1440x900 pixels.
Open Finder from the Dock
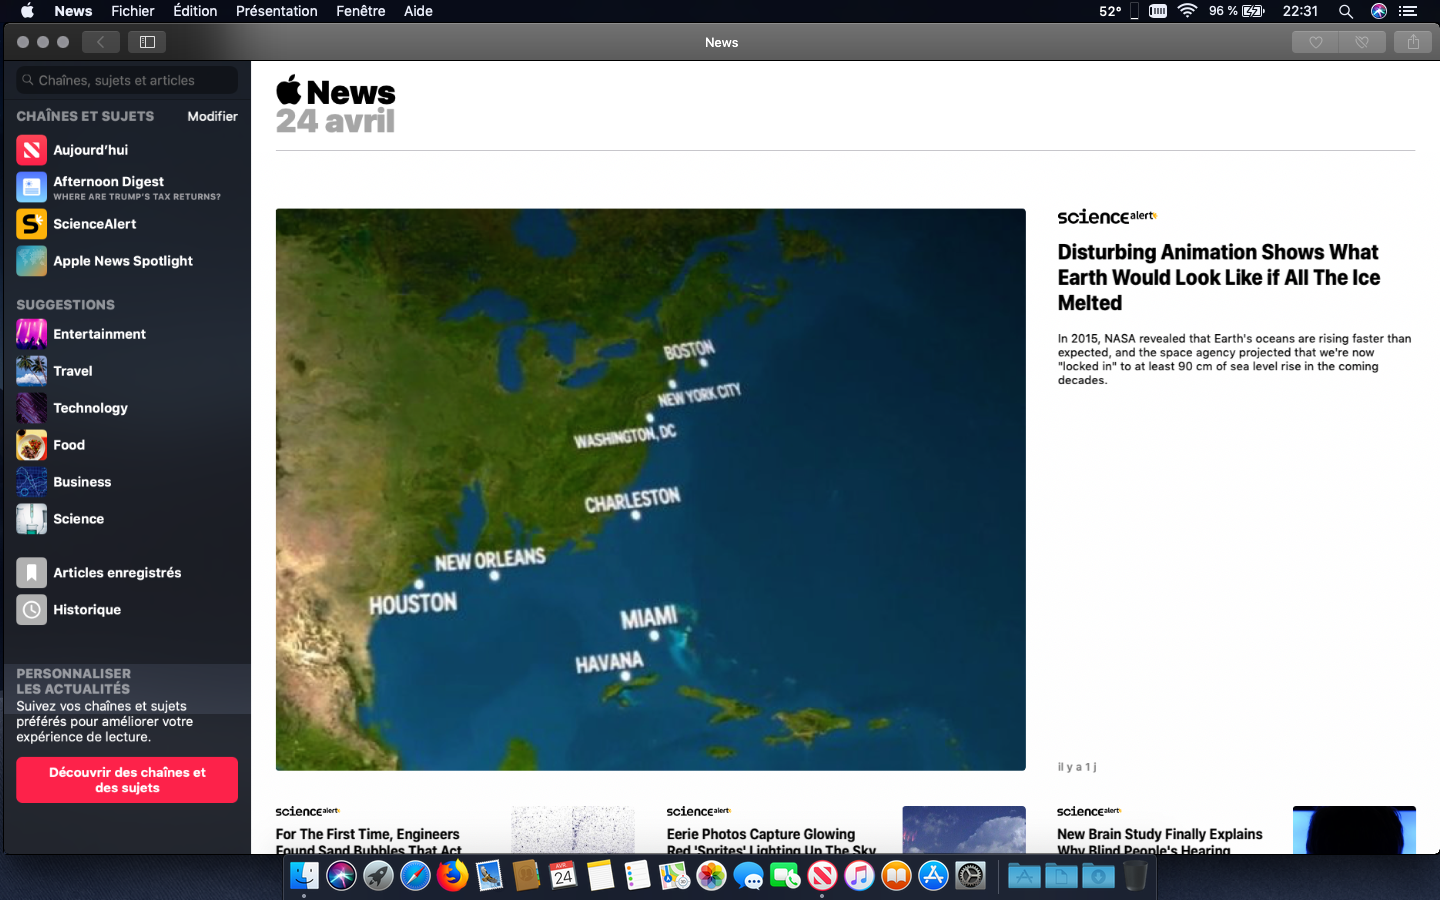(x=304, y=876)
